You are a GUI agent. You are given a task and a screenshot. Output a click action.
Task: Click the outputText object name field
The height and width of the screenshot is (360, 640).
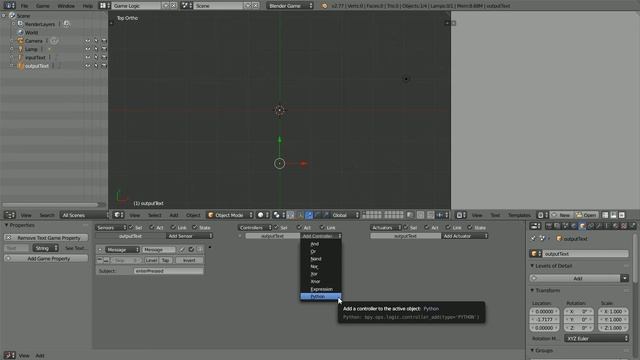point(585,253)
